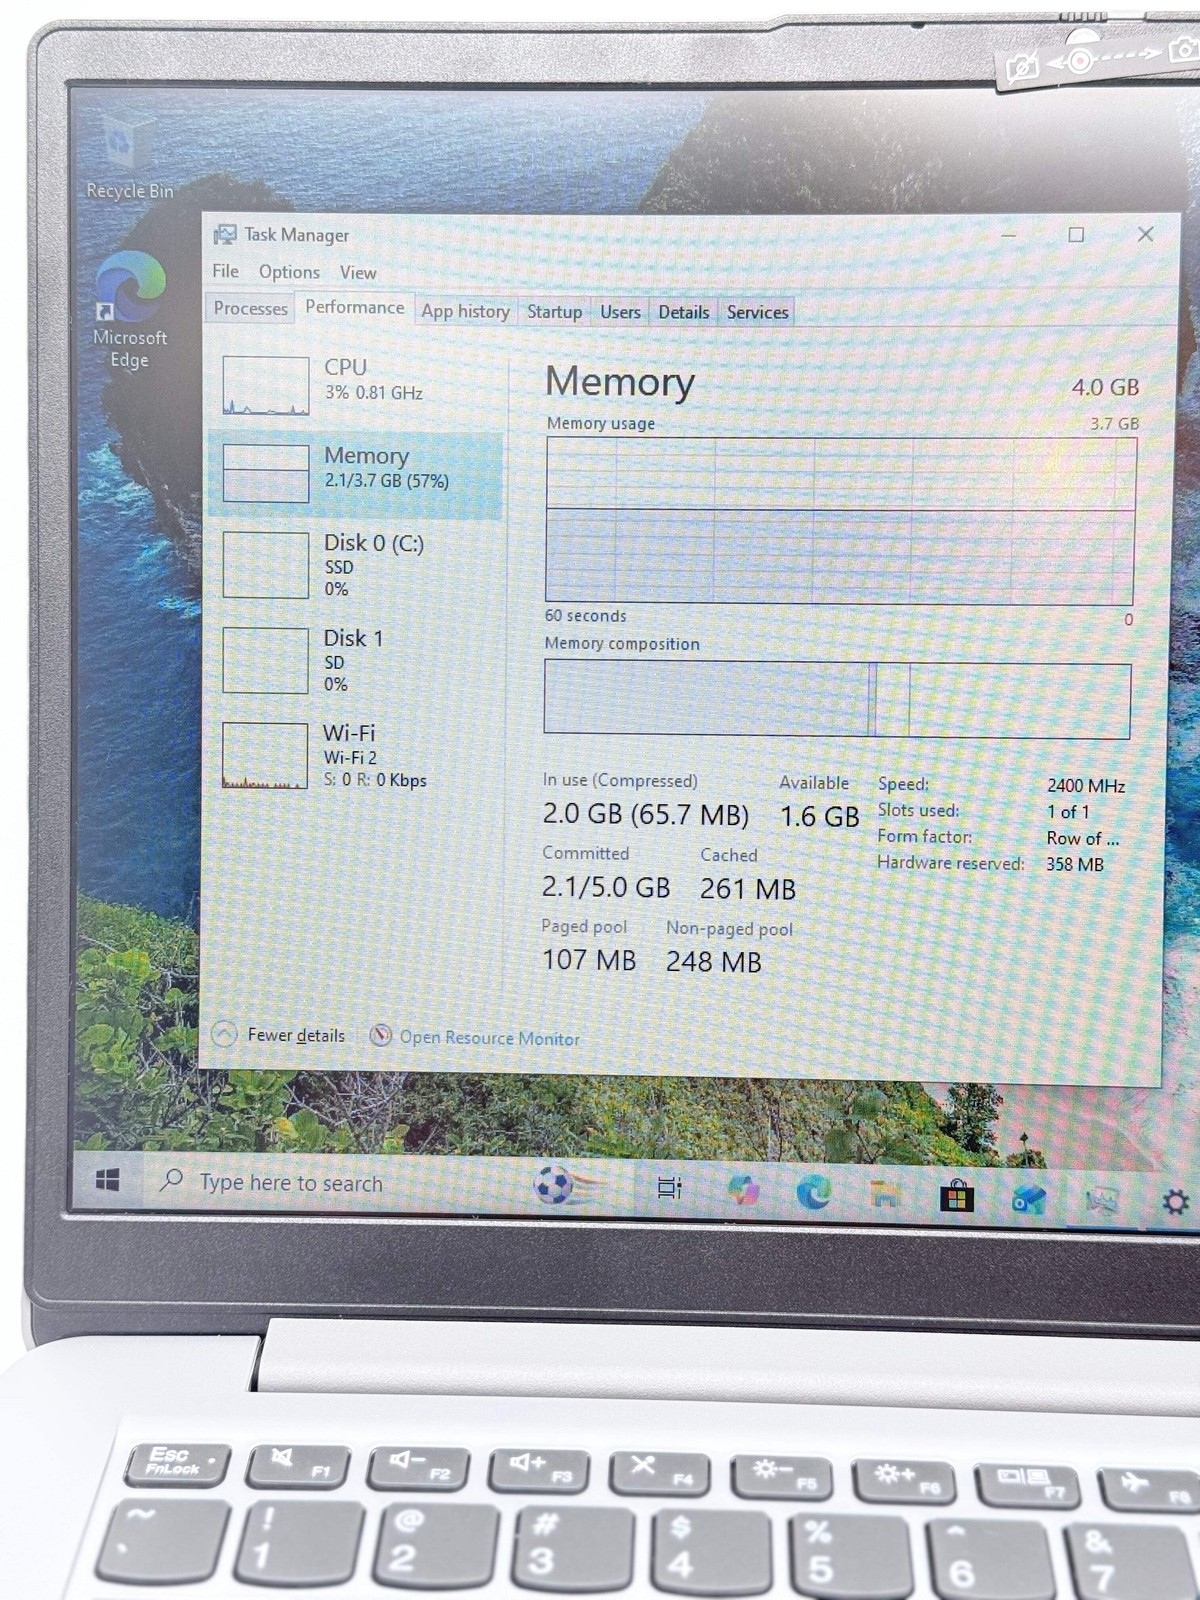This screenshot has width=1200, height=1600.
Task: Maximize the Task Manager window
Action: coord(1076,234)
